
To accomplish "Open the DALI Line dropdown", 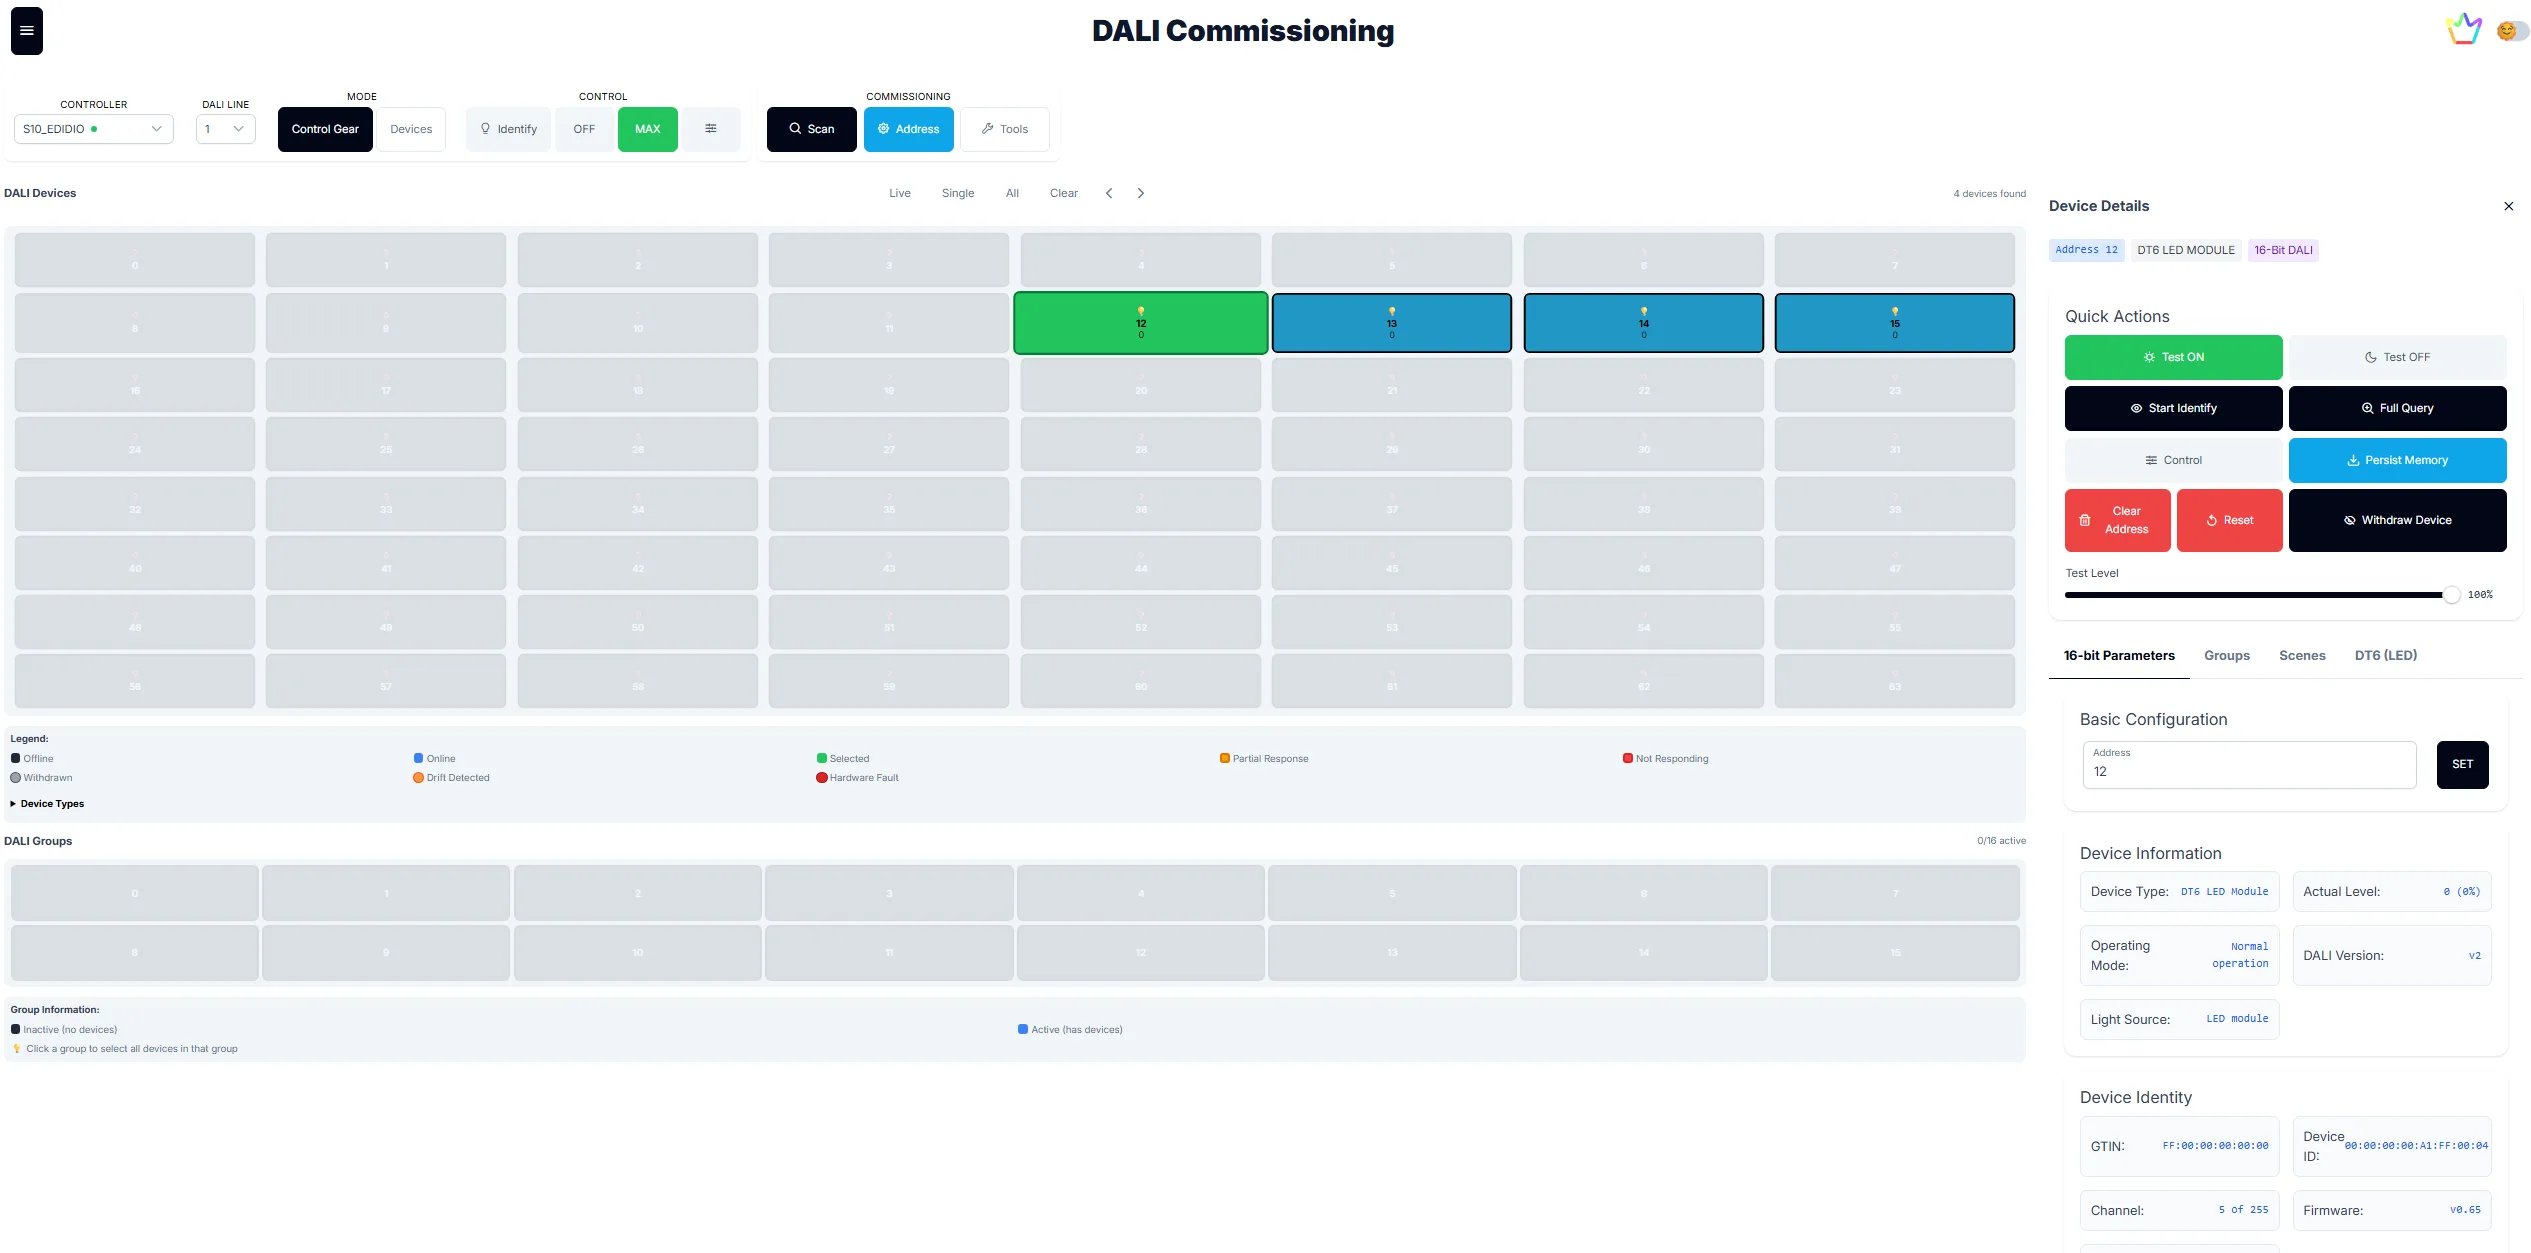I will point(225,129).
